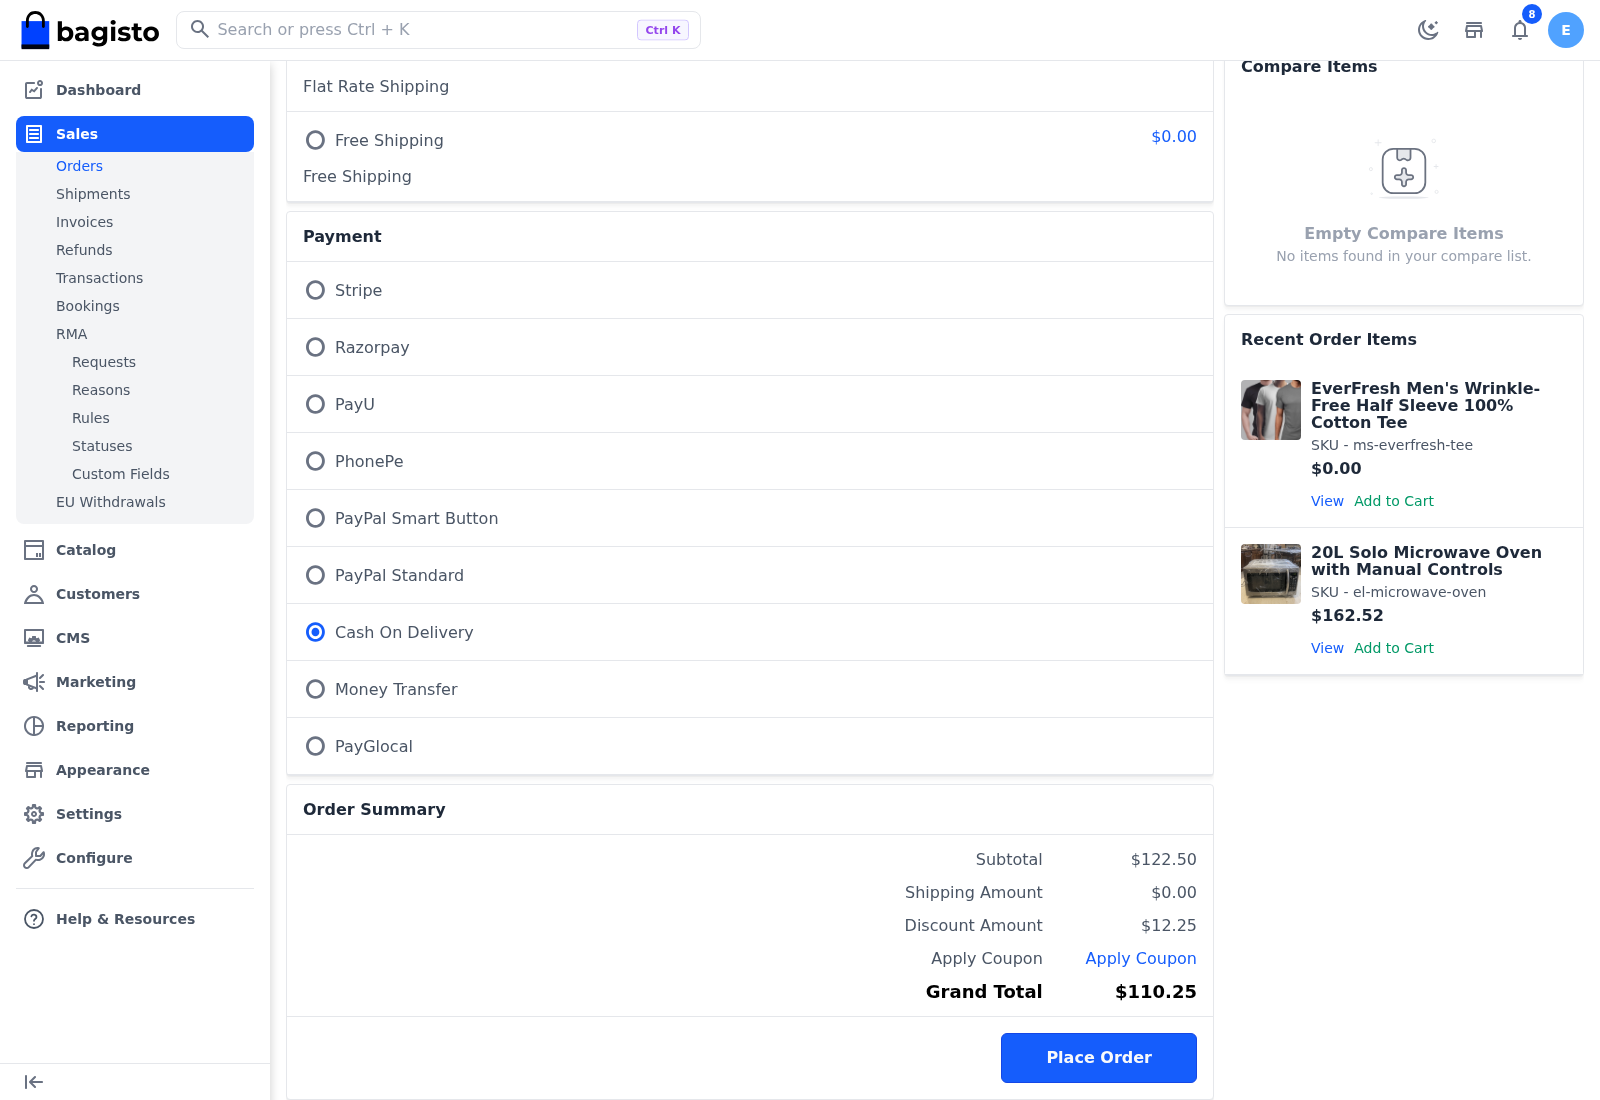Add EverFresh Men's Tee to cart

click(1394, 501)
